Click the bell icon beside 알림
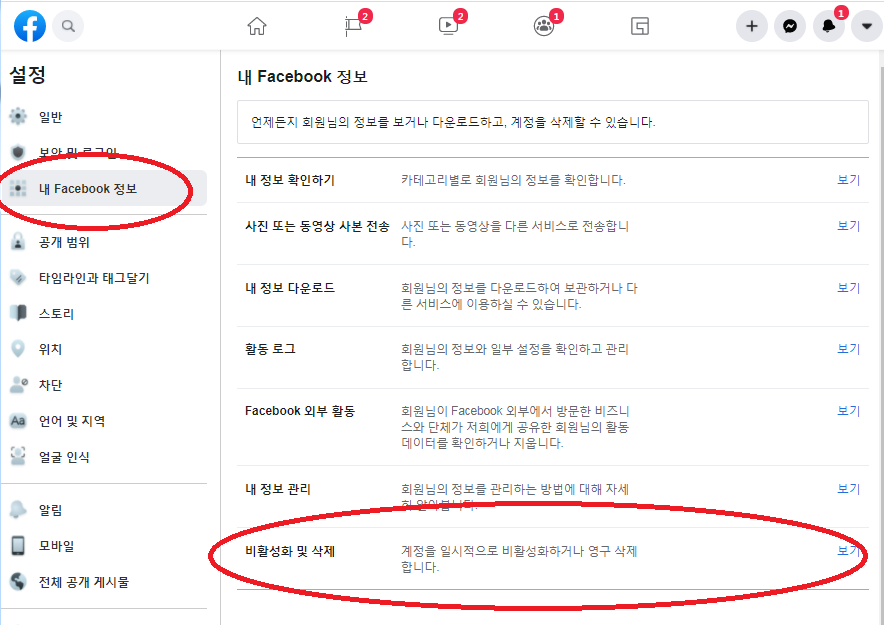 [18, 509]
